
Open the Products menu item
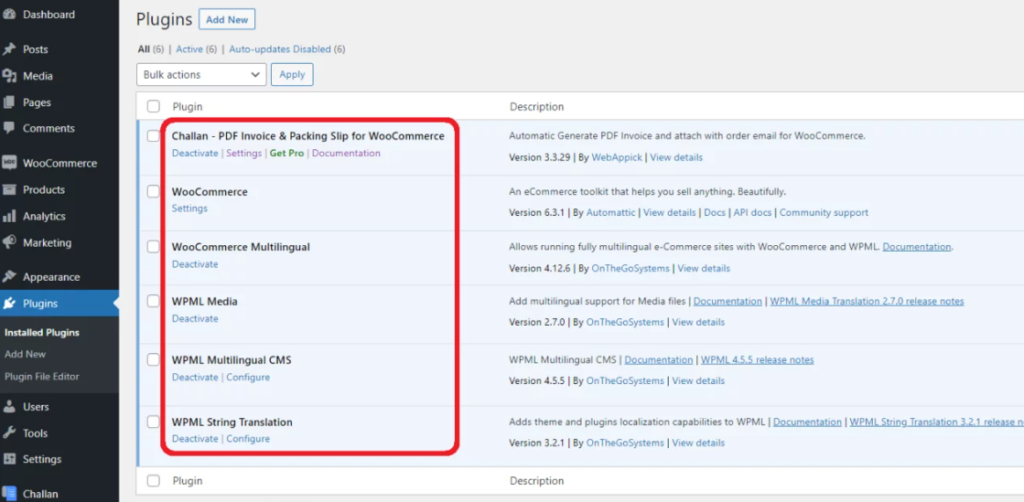44,190
